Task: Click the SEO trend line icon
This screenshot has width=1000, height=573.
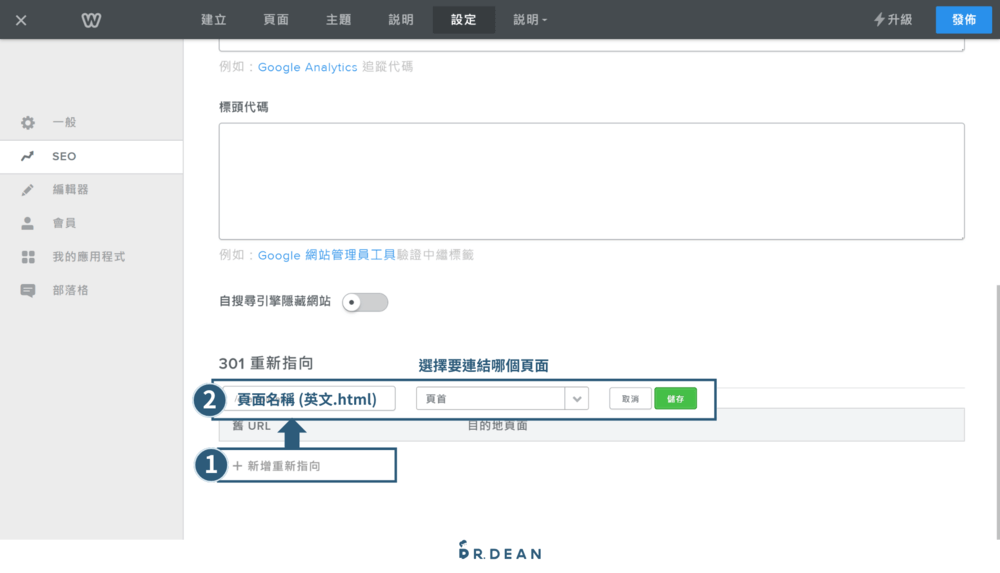Action: (x=27, y=156)
